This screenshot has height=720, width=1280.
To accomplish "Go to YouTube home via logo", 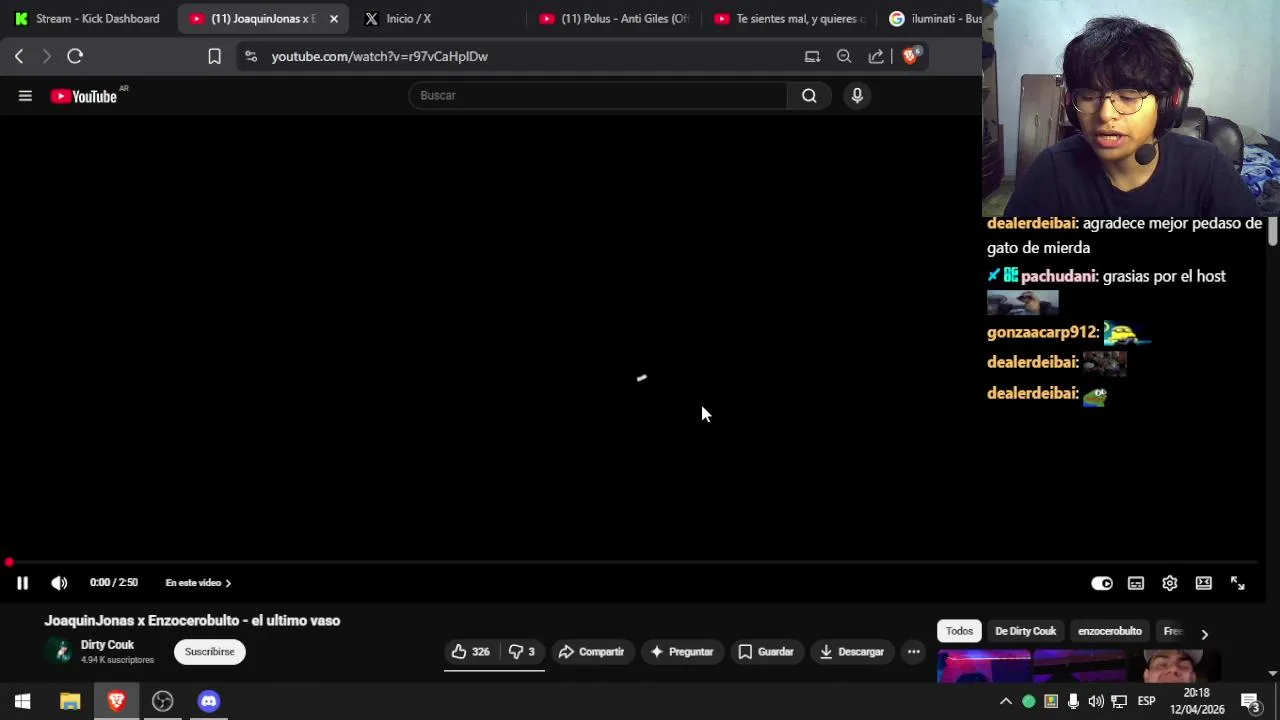I will [x=84, y=96].
